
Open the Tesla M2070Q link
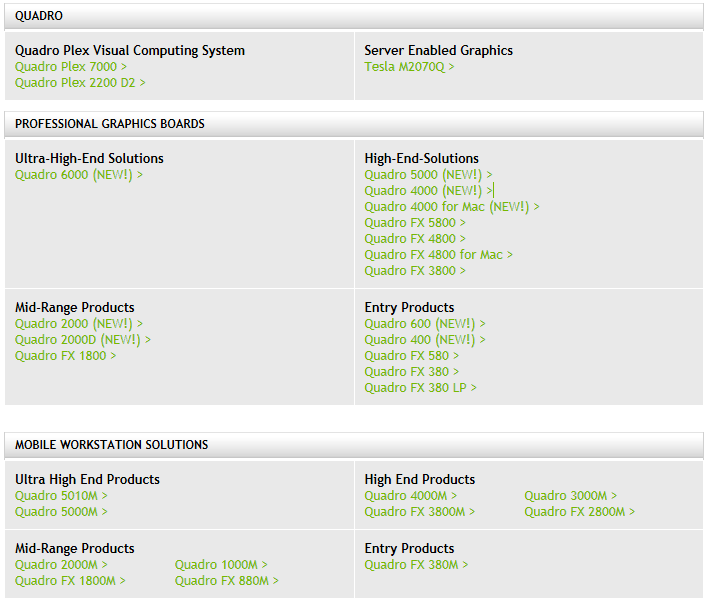click(x=409, y=67)
